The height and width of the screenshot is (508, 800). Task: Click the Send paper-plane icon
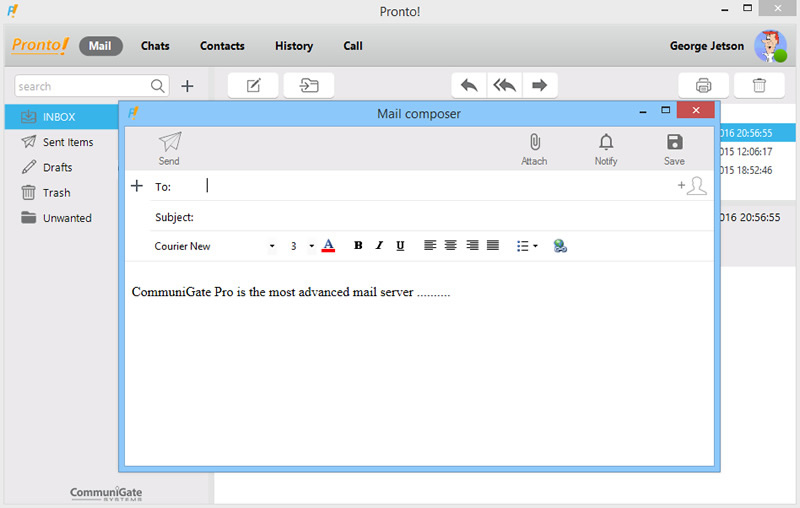point(169,142)
